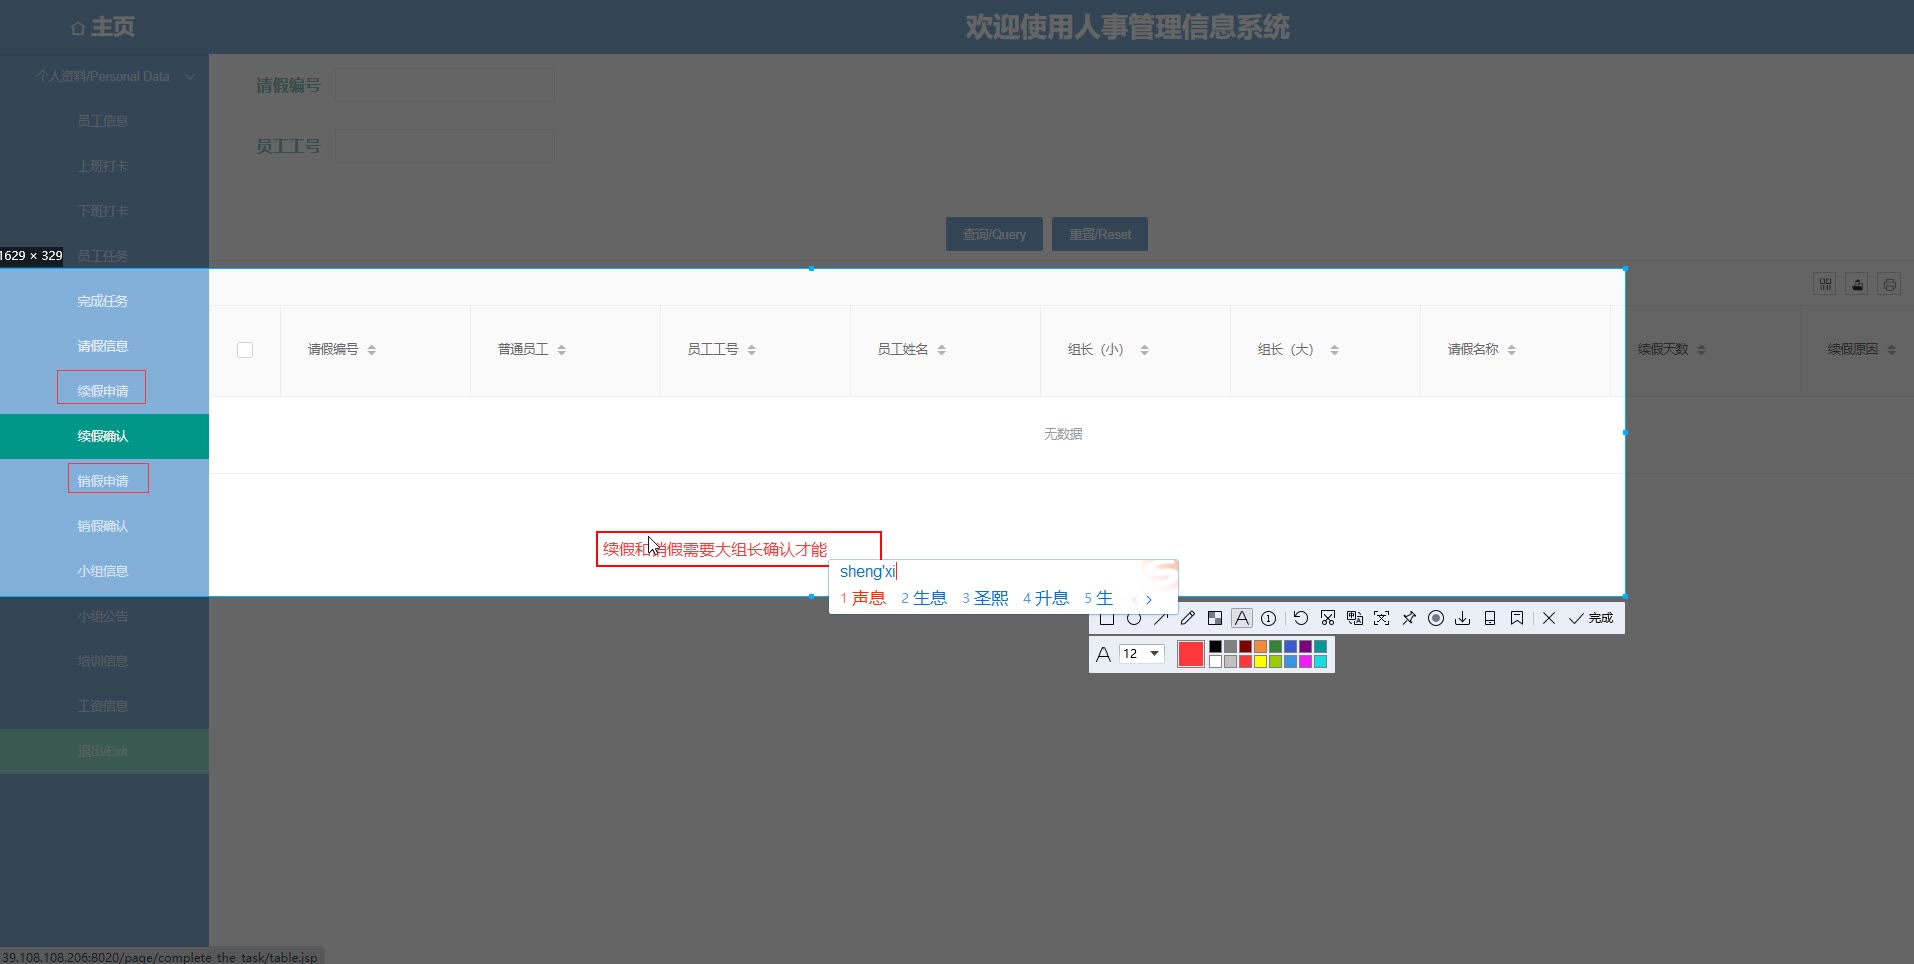Open the table column filter icon
This screenshot has width=1914, height=964.
coord(1825,284)
